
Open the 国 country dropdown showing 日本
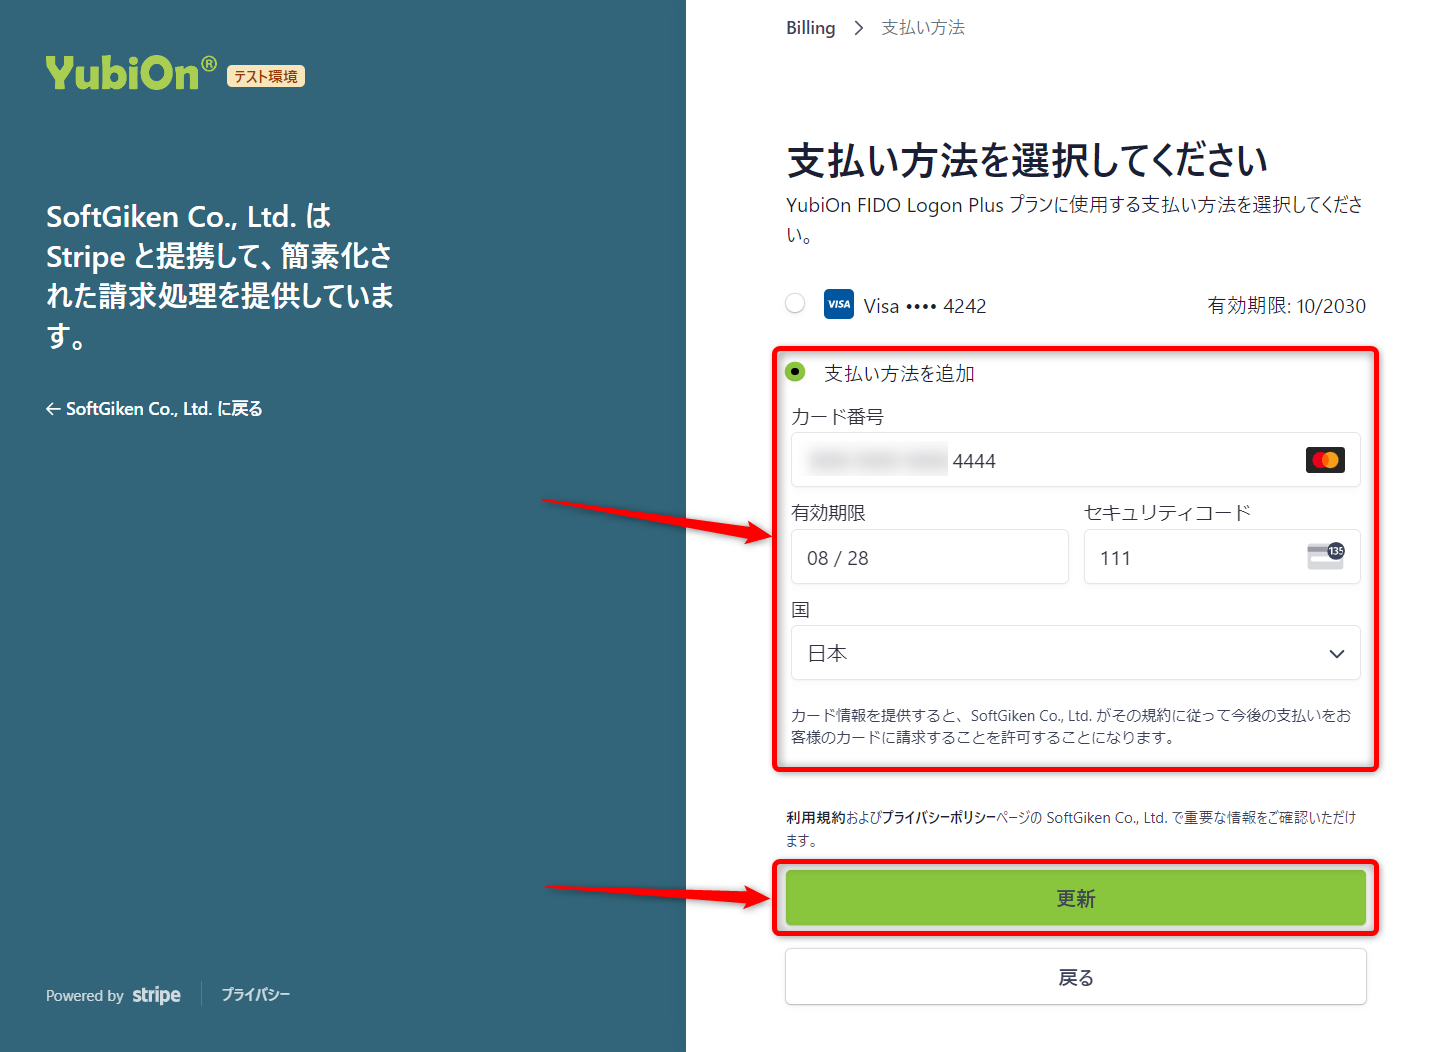pyautogui.click(x=1075, y=653)
